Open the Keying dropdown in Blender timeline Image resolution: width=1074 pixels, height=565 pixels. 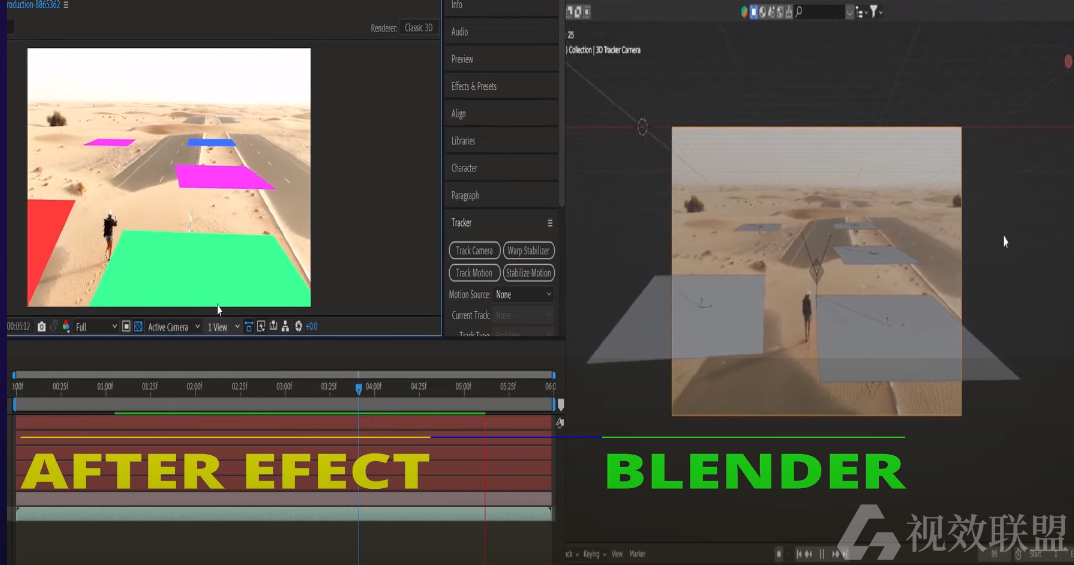[595, 554]
